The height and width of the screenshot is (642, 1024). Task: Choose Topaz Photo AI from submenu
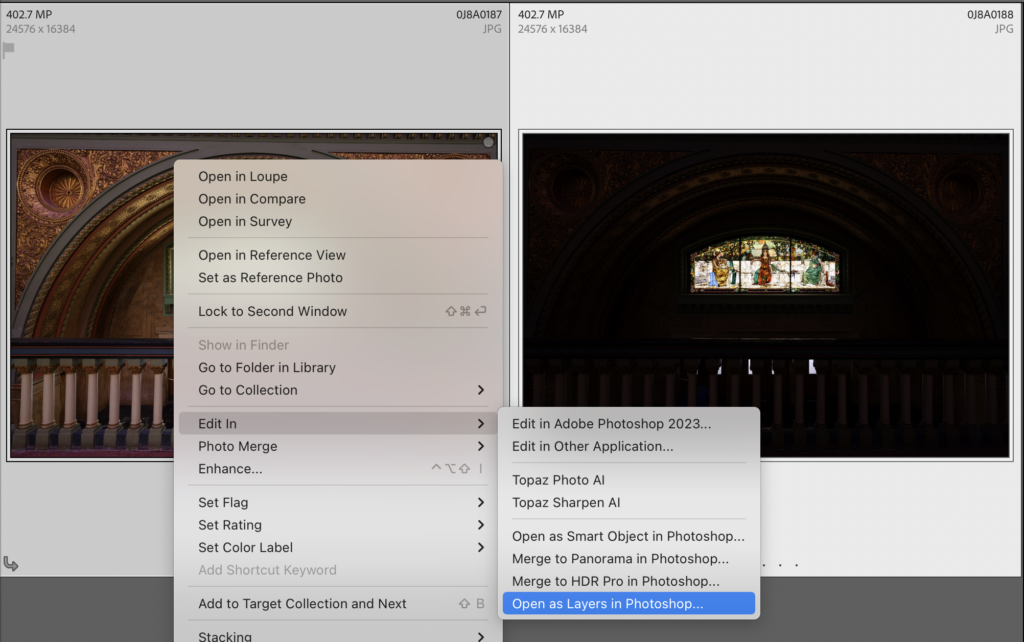[558, 480]
